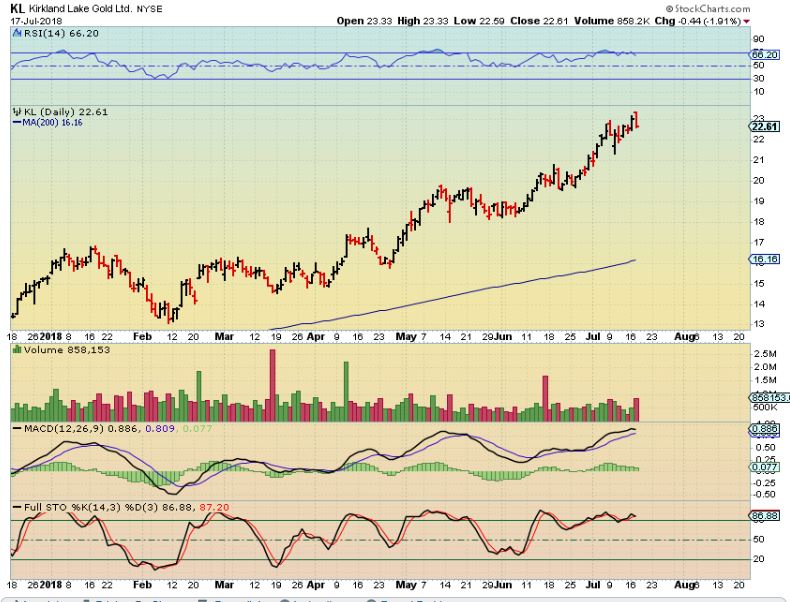
Task: Click the Volume 858,153 panel label
Action: tap(67, 350)
